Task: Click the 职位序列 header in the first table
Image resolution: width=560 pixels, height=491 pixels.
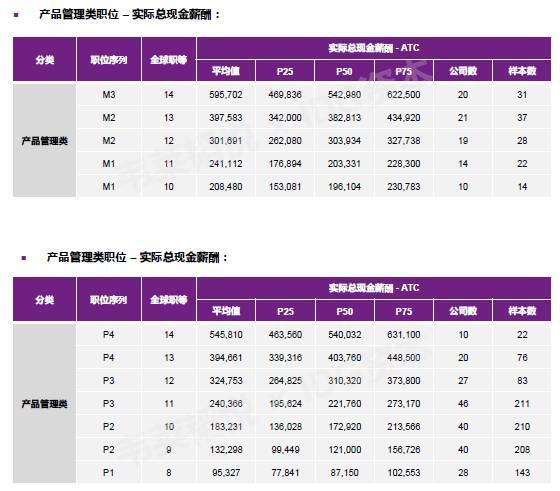Action: (x=109, y=59)
